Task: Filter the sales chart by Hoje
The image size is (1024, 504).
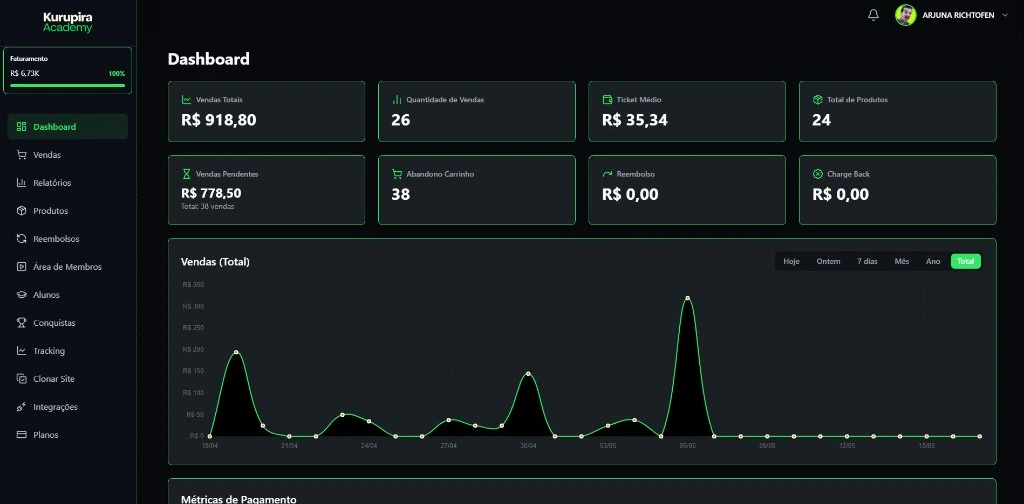Action: 792,261
